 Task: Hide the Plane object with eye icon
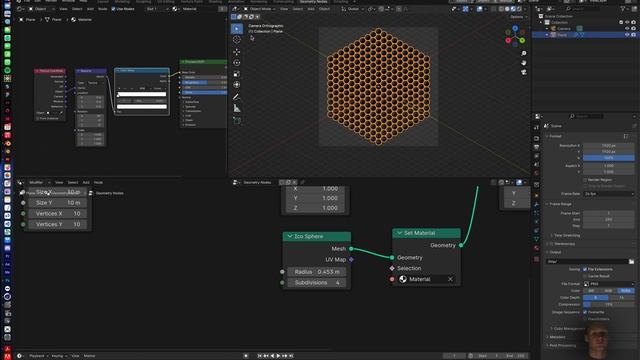point(627,35)
